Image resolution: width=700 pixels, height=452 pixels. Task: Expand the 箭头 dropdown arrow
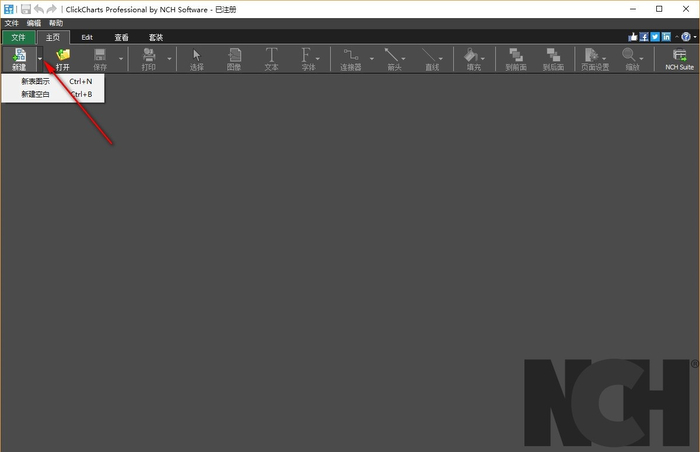pos(403,59)
